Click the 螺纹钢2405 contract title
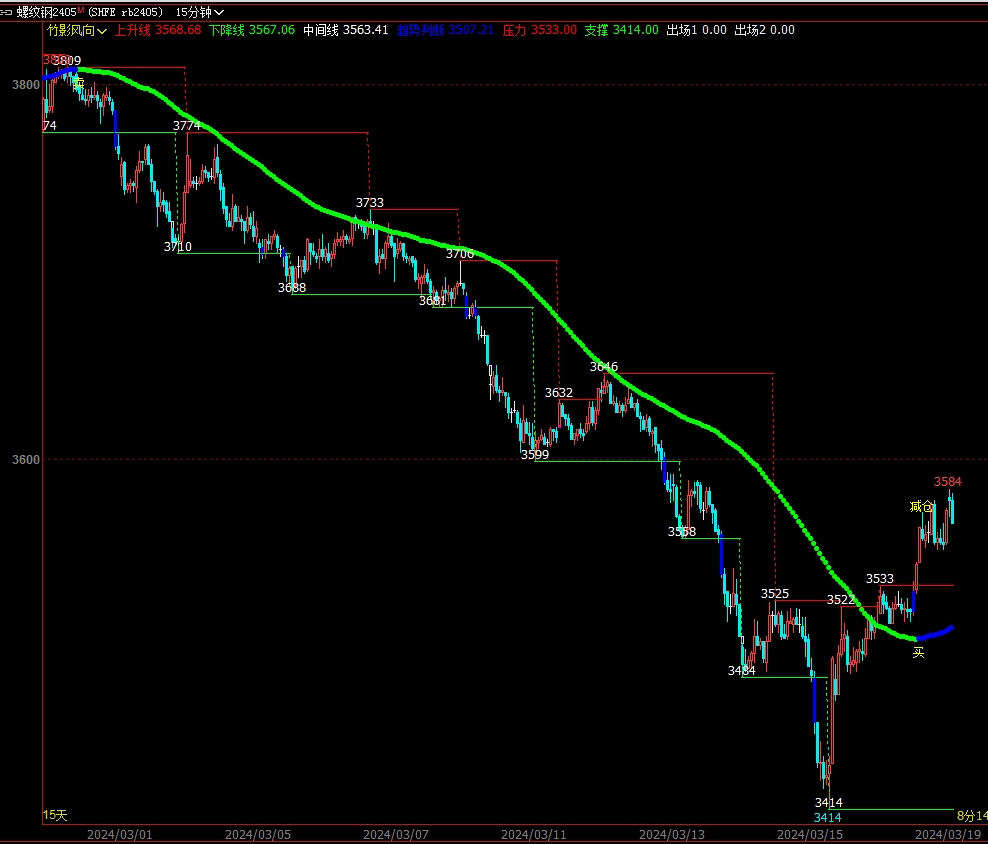This screenshot has height=844, width=988. 46,12
